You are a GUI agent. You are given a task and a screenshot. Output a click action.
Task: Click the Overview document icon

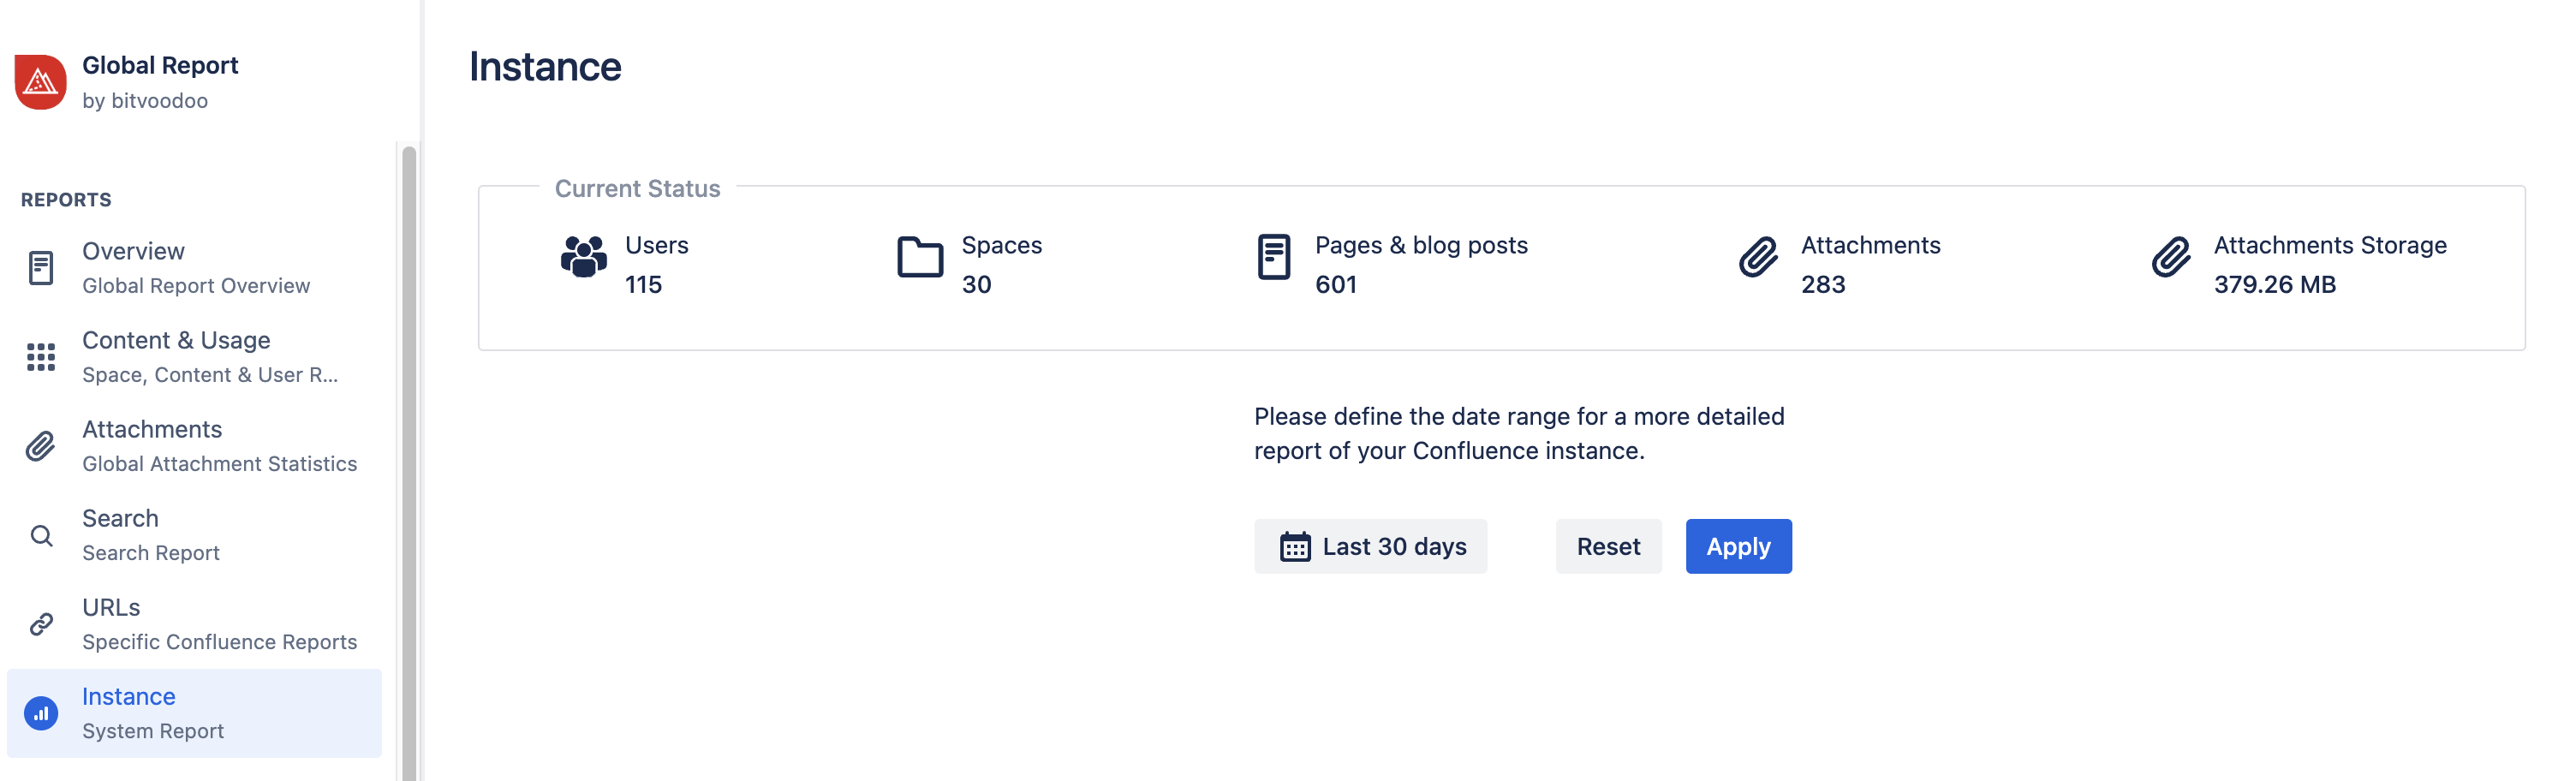41,268
